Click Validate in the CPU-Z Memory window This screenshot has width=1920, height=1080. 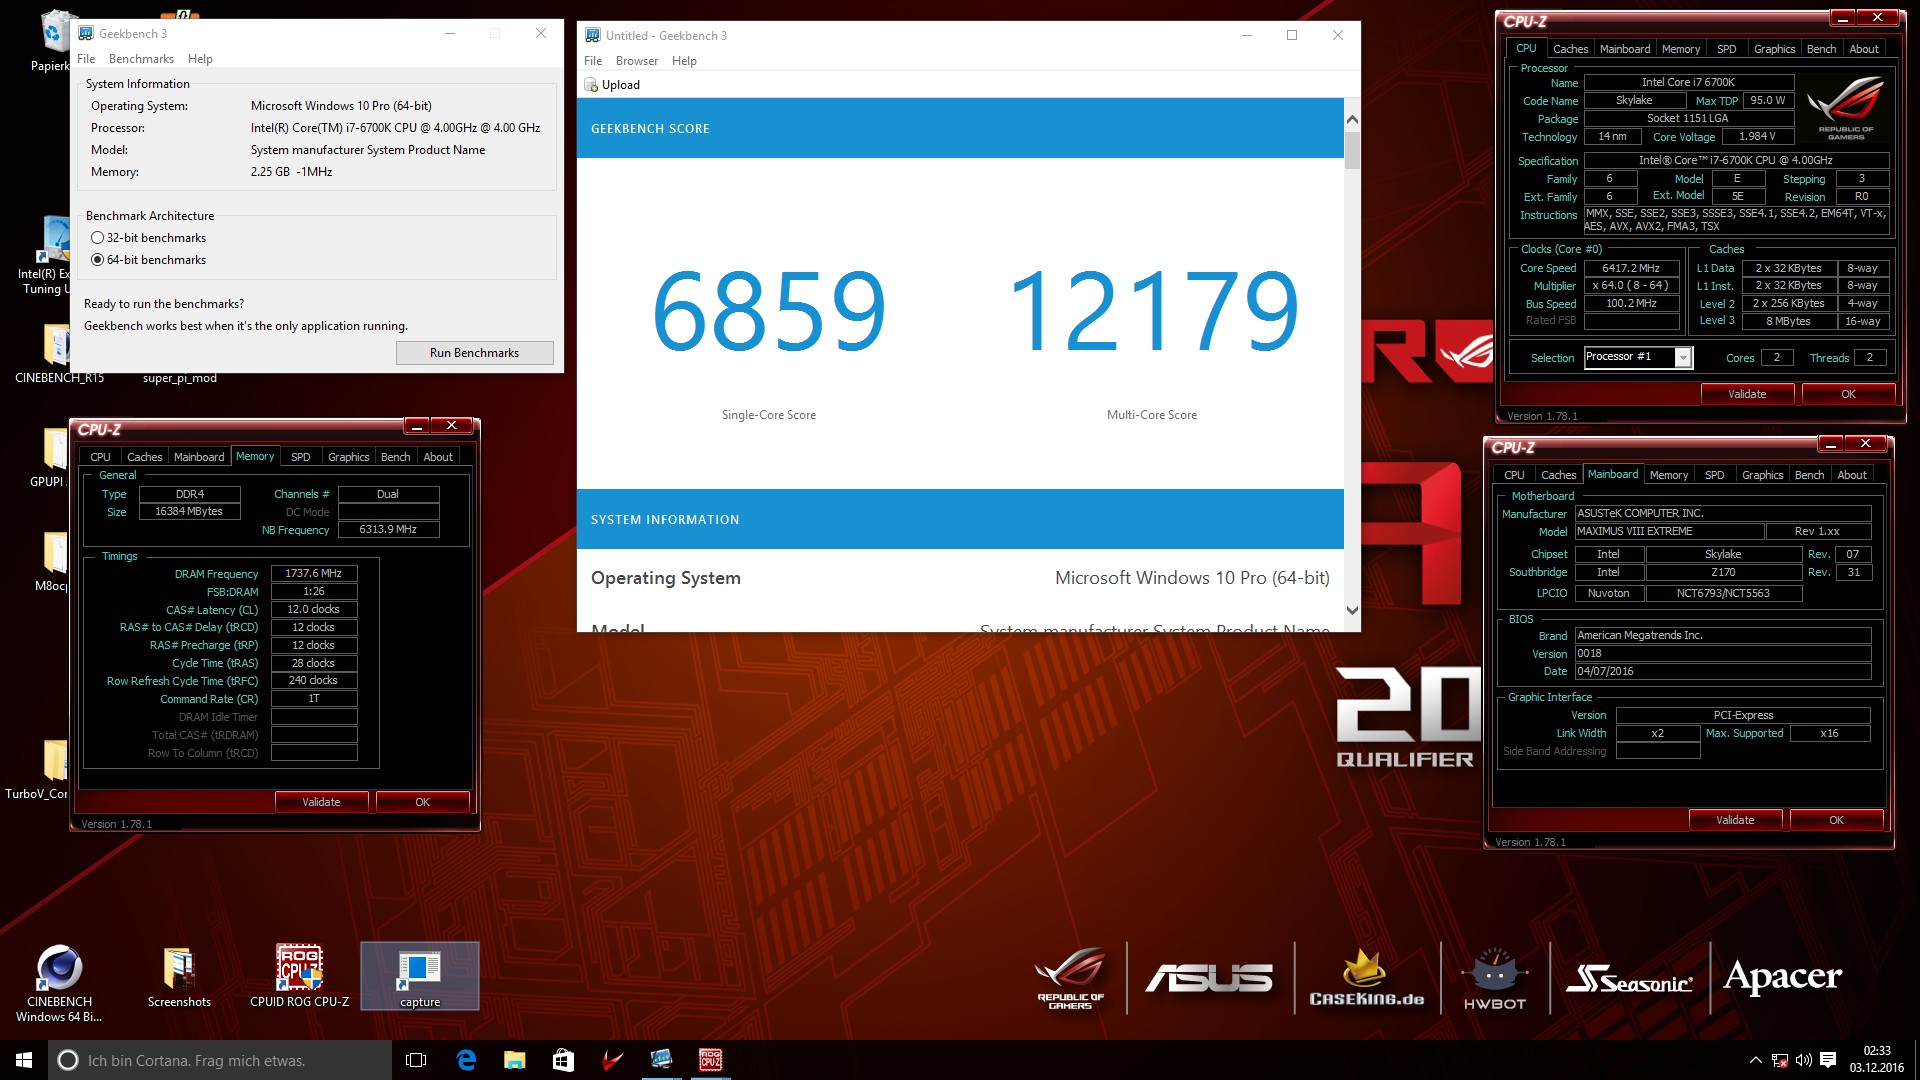click(x=321, y=802)
